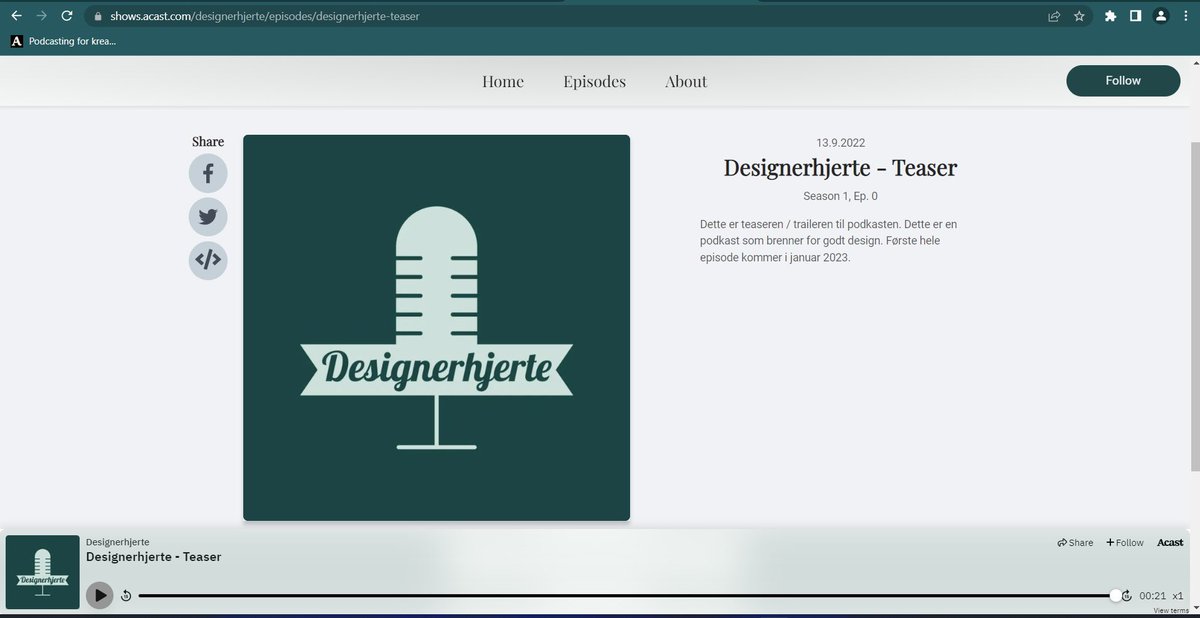Click the date 13.9.2022
The width and height of the screenshot is (1200, 618).
[840, 143]
